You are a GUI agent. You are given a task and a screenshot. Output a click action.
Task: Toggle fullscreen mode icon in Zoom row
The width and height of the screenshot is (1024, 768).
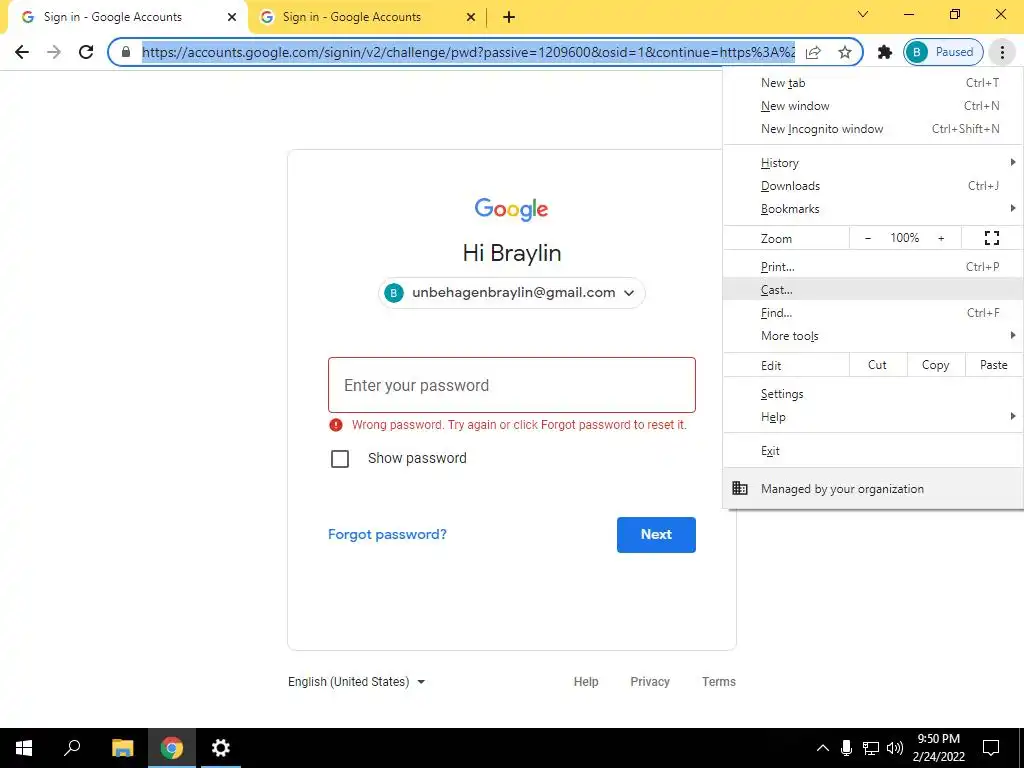(991, 238)
